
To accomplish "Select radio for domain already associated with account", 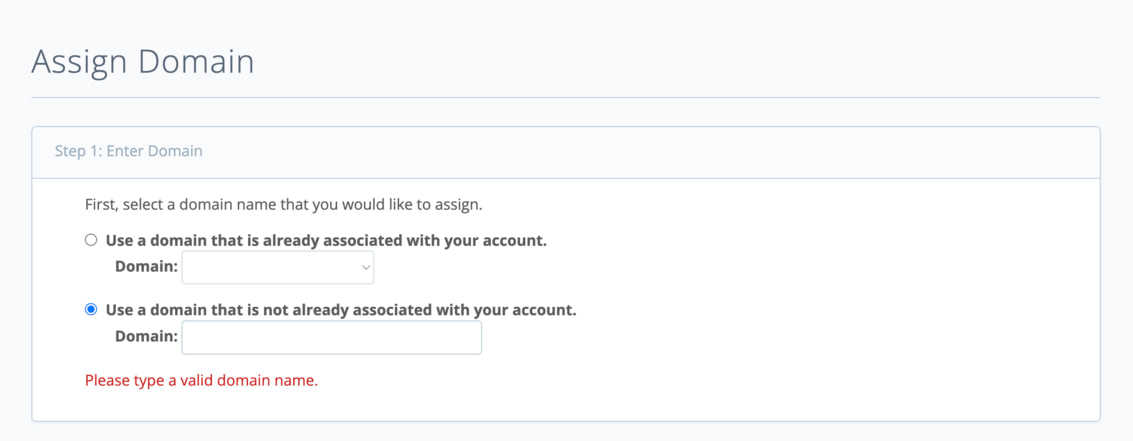I will (91, 240).
